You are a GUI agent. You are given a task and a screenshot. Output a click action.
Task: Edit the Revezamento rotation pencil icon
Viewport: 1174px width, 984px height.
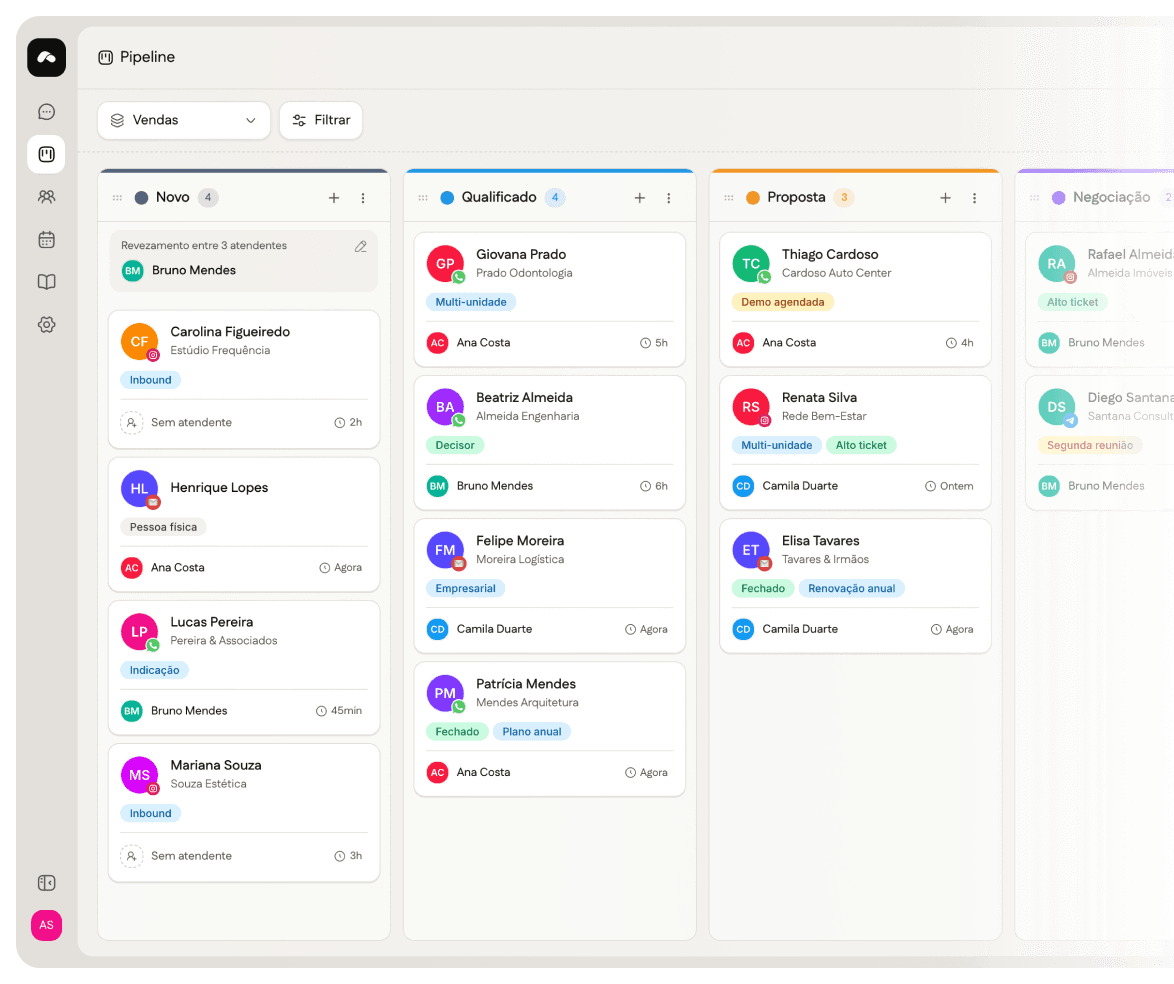(361, 246)
